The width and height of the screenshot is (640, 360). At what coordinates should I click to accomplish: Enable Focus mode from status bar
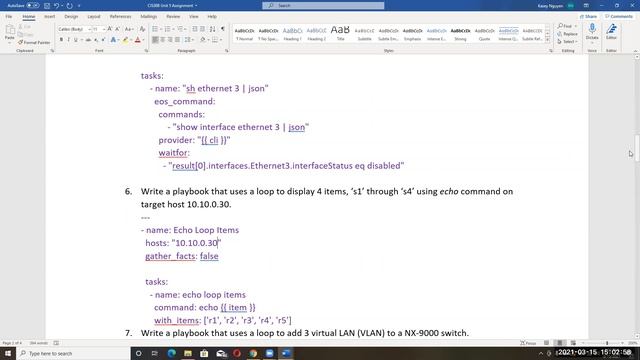pyautogui.click(x=528, y=343)
